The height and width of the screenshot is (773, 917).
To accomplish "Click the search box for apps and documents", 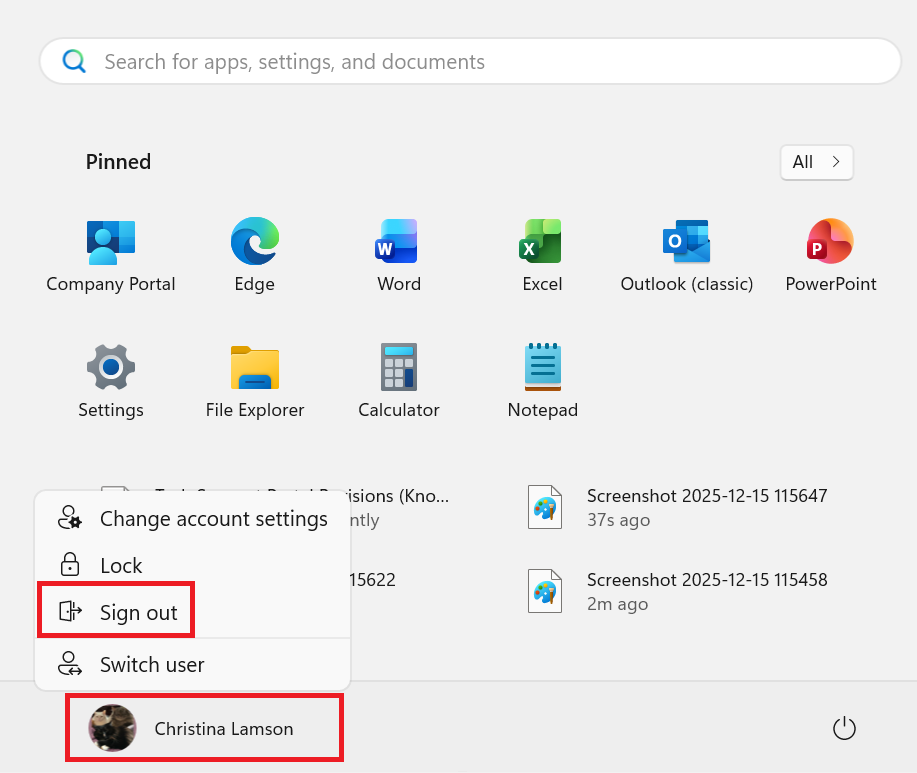I will click(x=470, y=62).
